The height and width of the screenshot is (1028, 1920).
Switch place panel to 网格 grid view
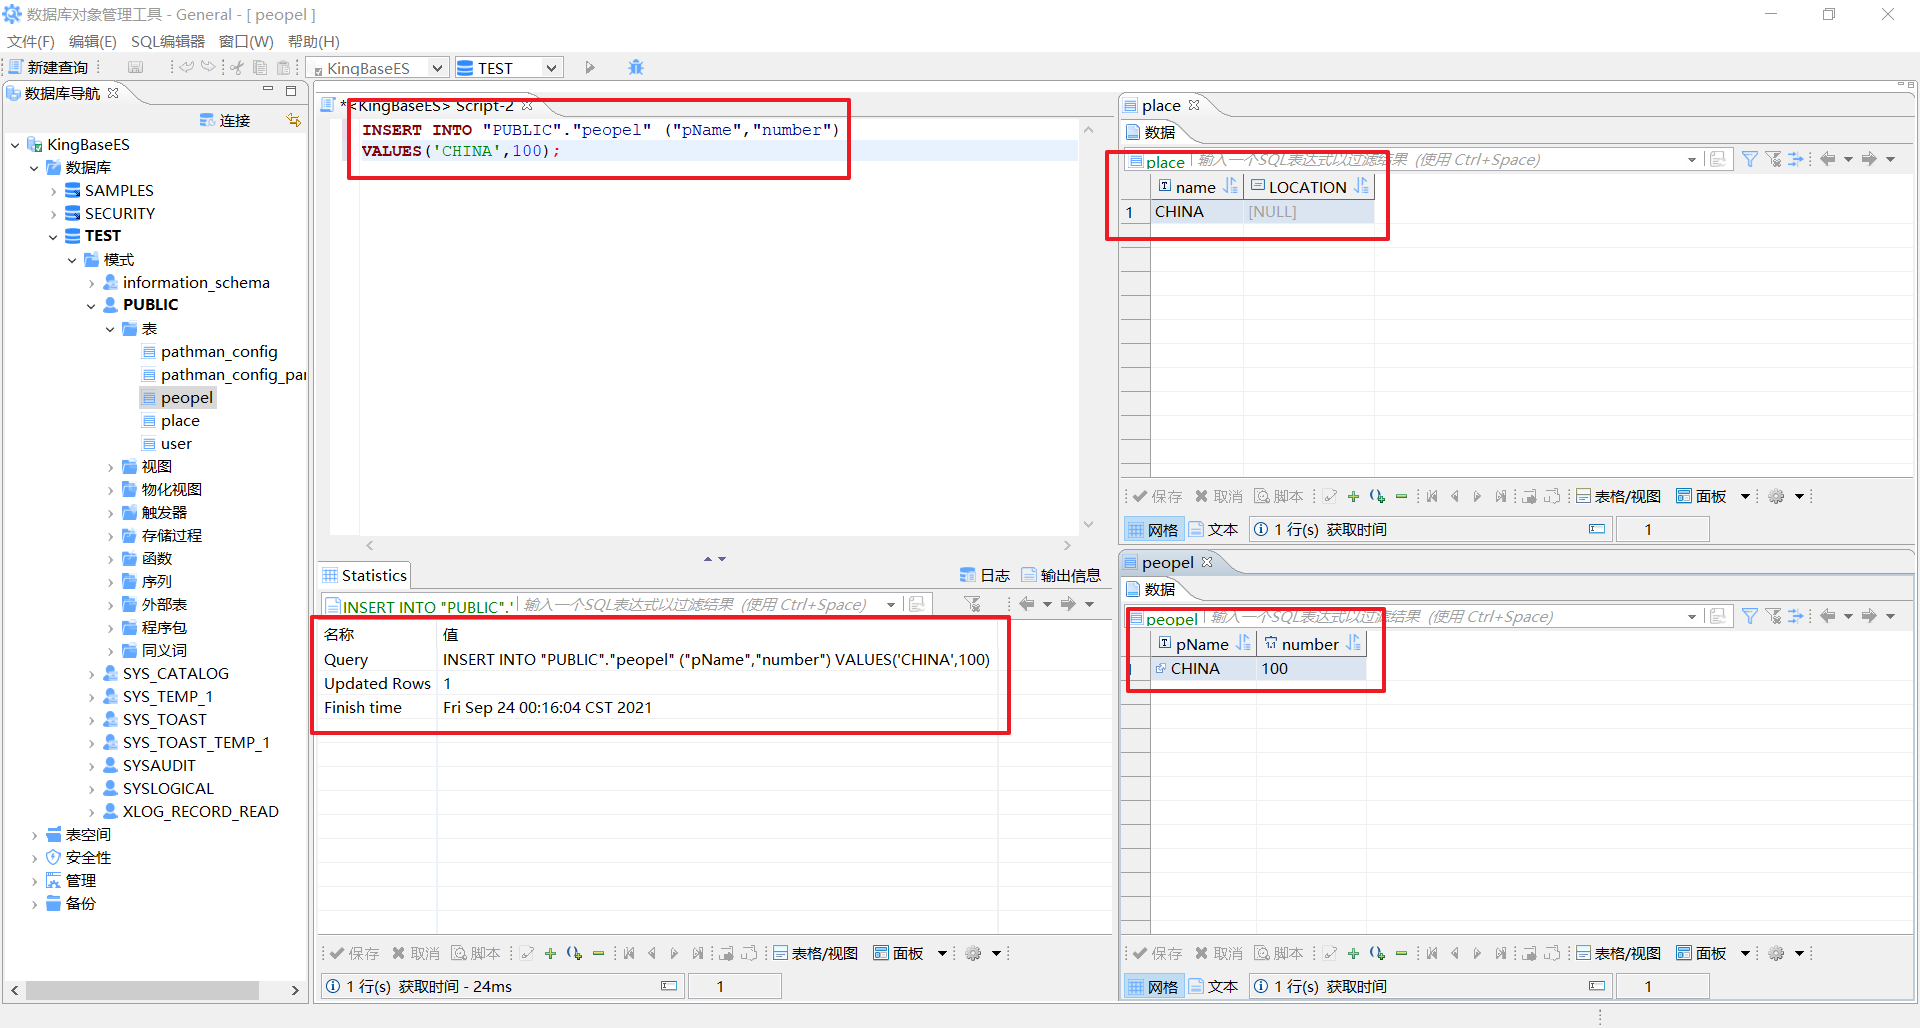tap(1153, 530)
